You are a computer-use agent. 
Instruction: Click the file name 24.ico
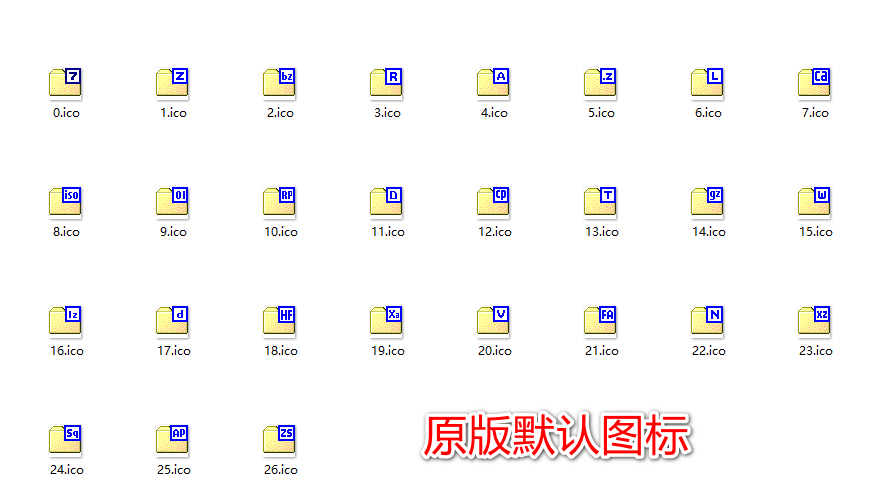coord(67,470)
